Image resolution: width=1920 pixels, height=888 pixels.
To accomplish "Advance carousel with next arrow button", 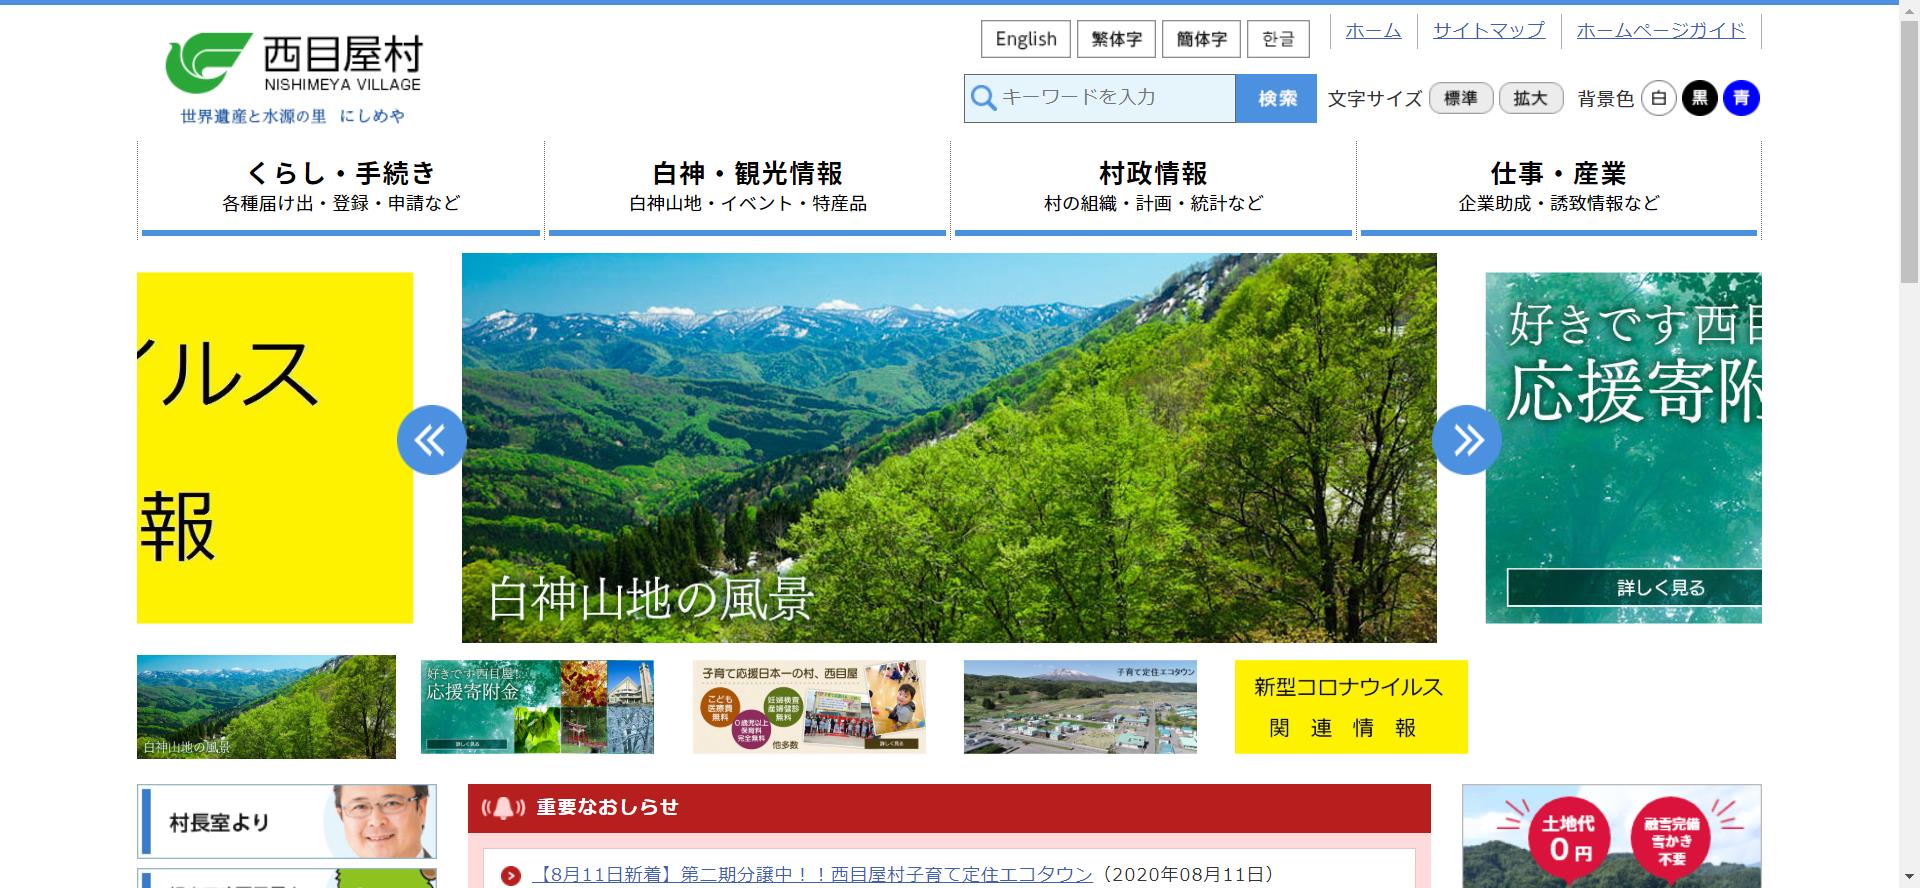I will 1466,440.
